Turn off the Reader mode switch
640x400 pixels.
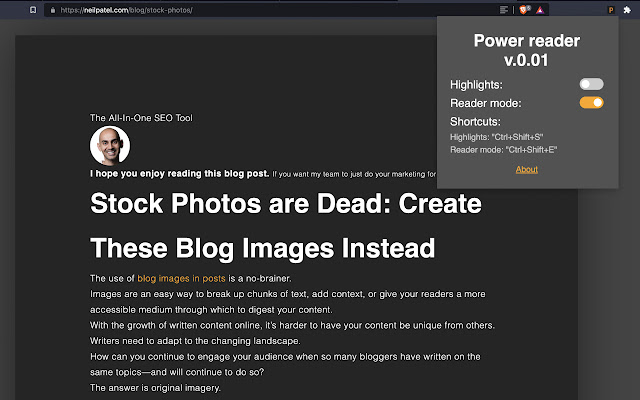591,102
